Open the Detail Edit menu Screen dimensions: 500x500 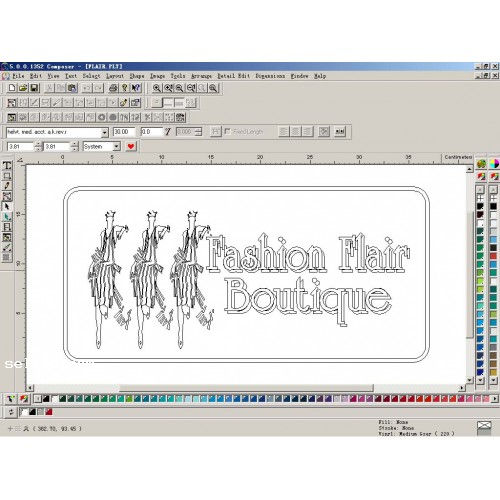(x=234, y=76)
